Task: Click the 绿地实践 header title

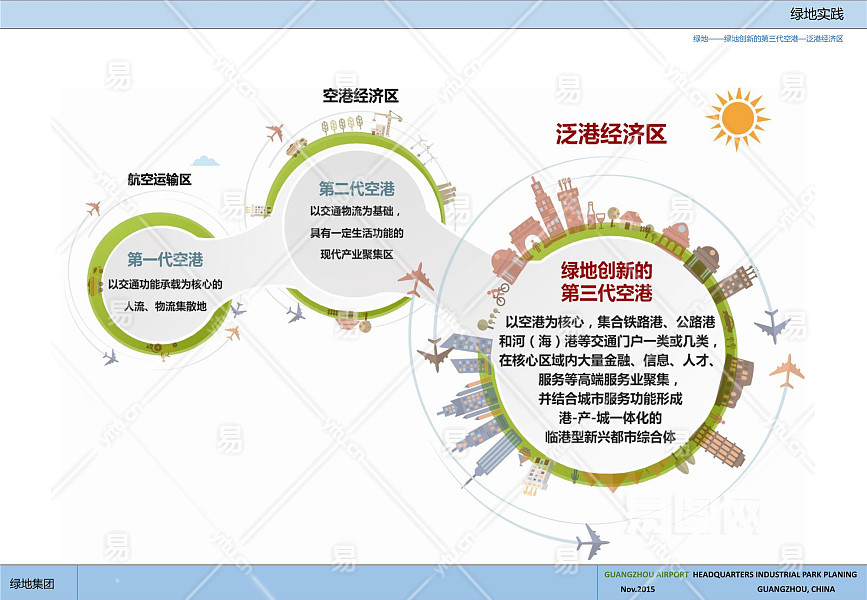Action: tap(817, 14)
